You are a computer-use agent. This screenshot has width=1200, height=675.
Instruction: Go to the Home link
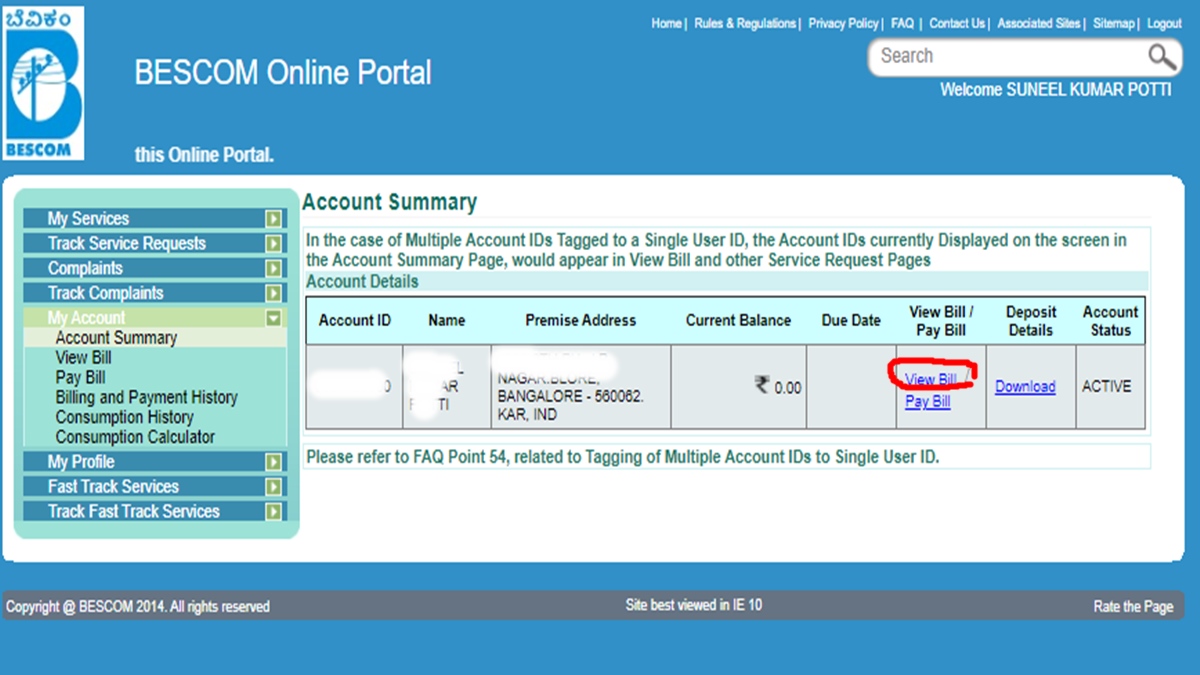666,23
